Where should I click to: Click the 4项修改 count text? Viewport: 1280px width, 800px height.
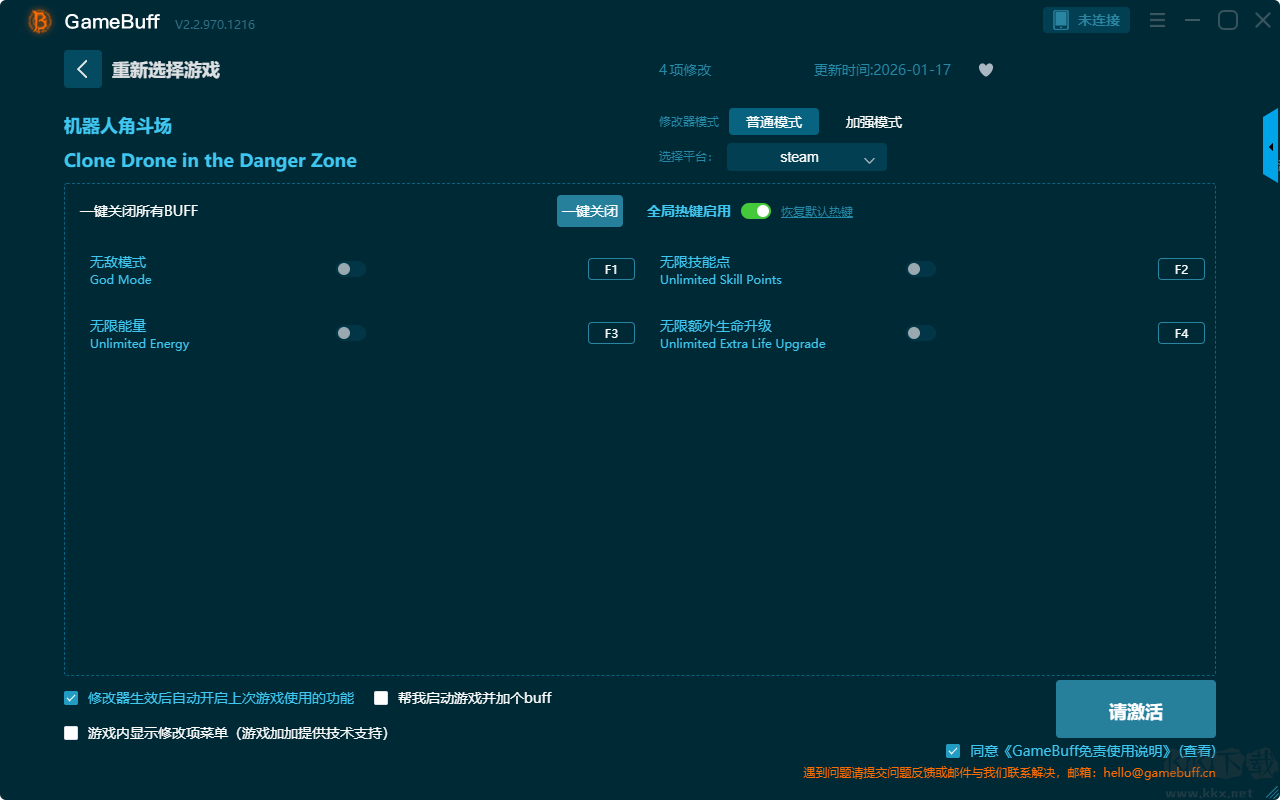pyautogui.click(x=685, y=70)
